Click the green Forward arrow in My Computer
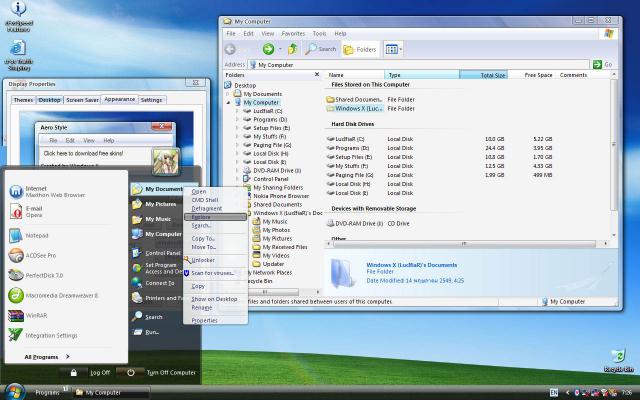This screenshot has width=640, height=400. tap(268, 49)
